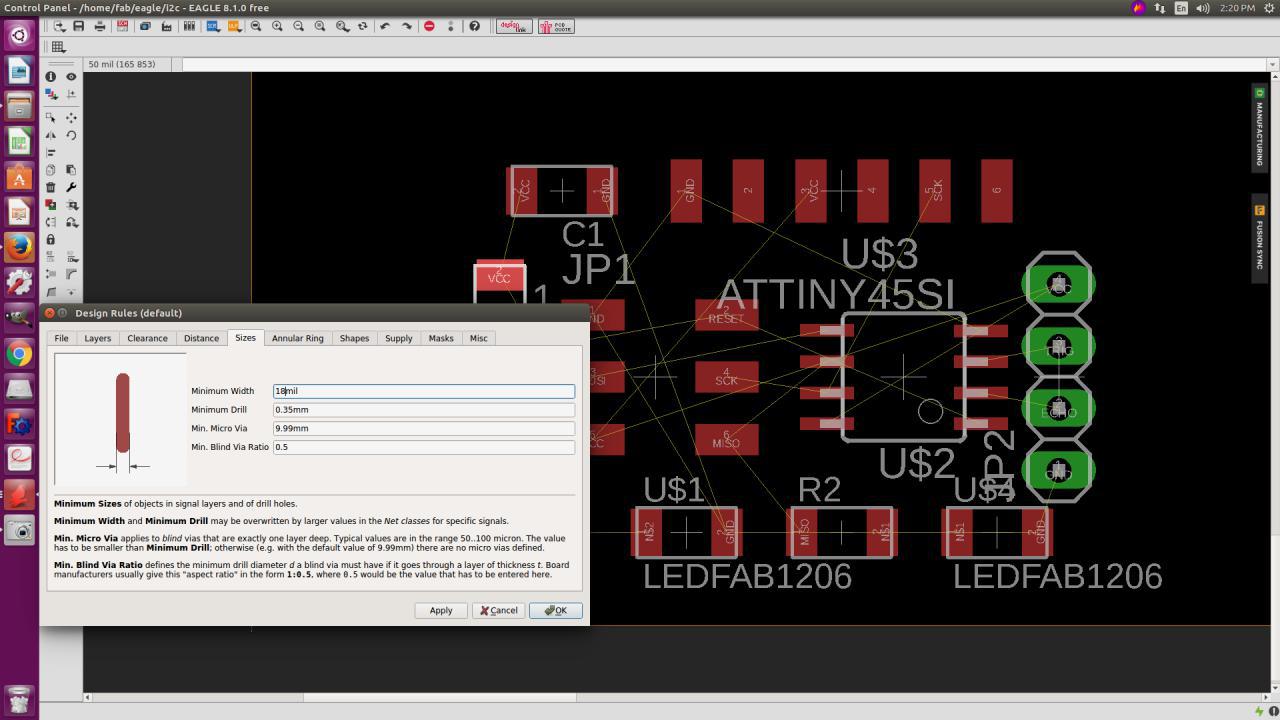
Task: Switch to the File tab
Action: point(61,338)
